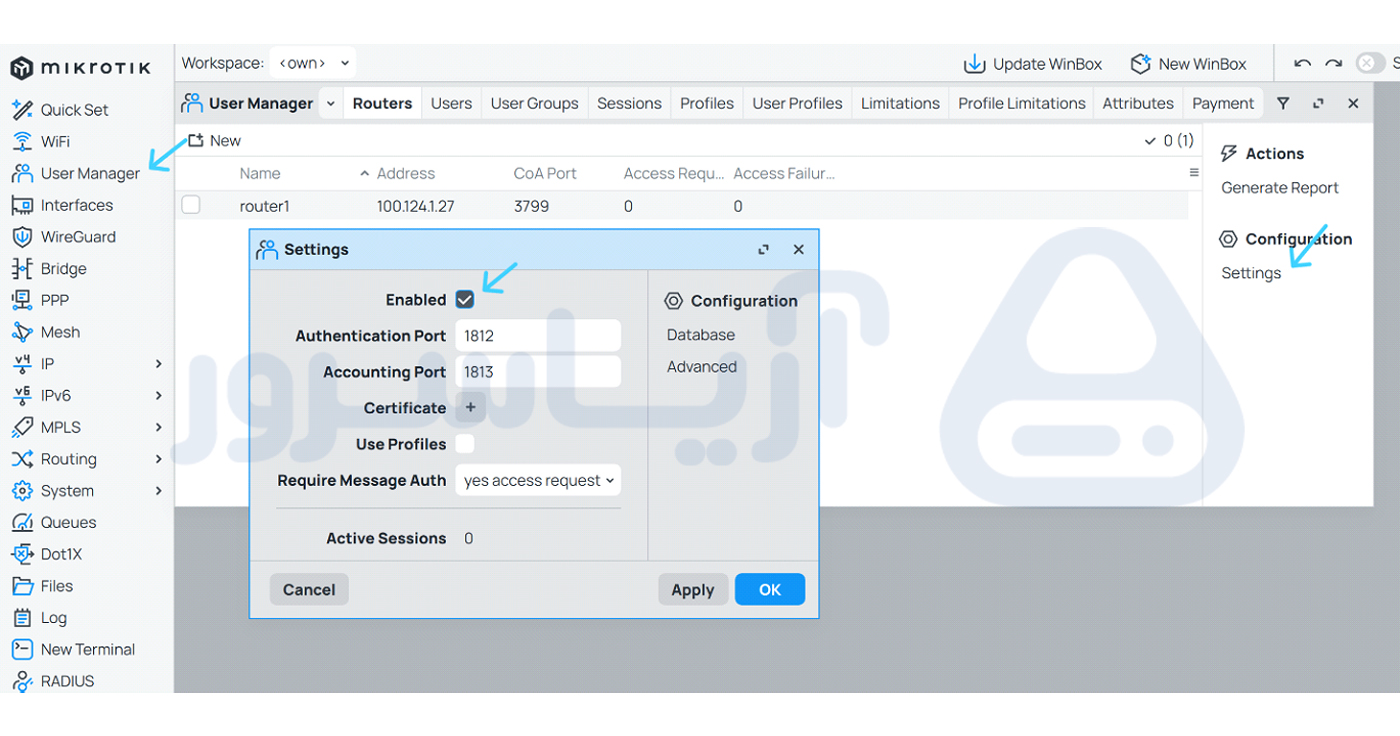The height and width of the screenshot is (736, 1400).
Task: Open WireGuard from the sidebar
Action: [64, 237]
